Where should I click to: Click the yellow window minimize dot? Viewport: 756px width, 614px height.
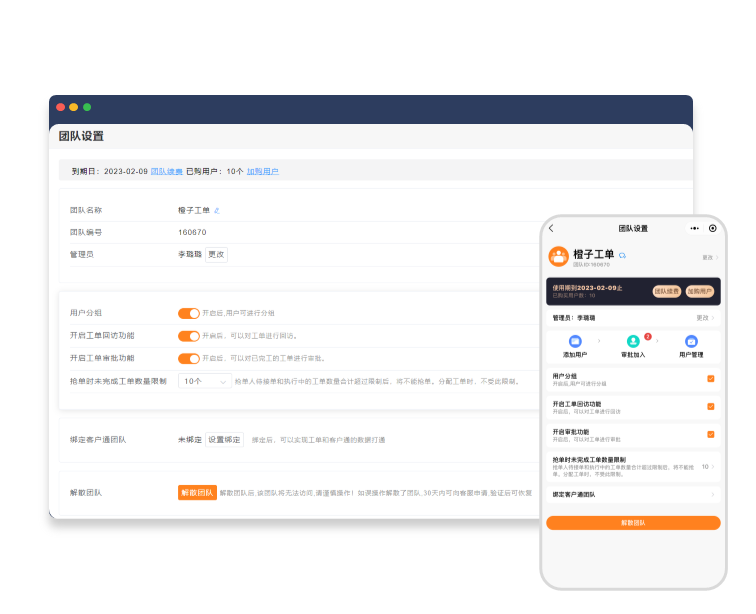(x=74, y=107)
